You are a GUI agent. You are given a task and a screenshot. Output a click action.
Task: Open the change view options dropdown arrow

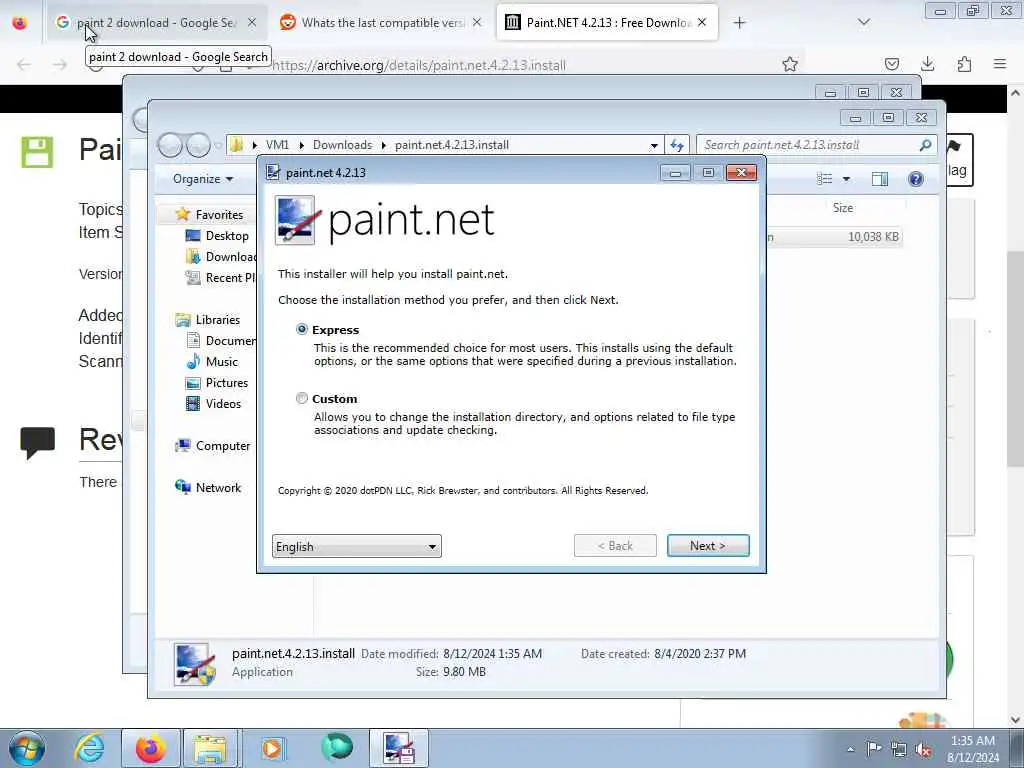click(x=846, y=179)
